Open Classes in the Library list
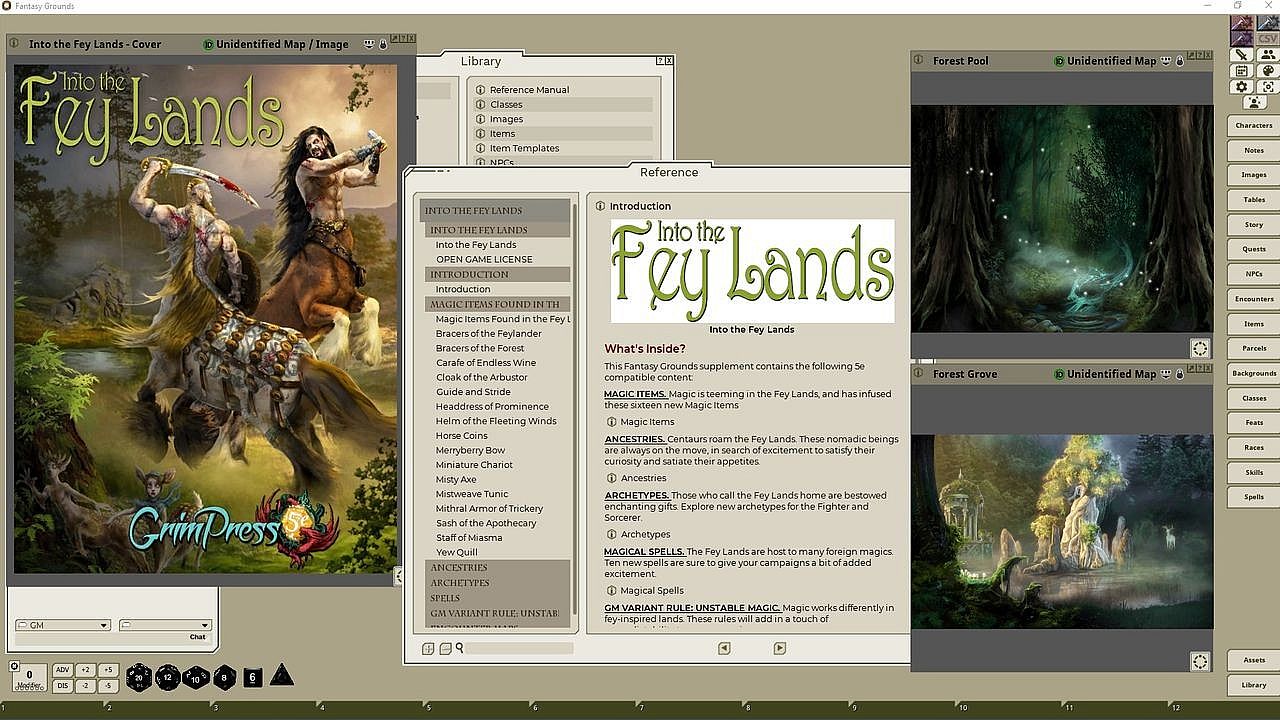The width and height of the screenshot is (1280, 720). tap(506, 104)
